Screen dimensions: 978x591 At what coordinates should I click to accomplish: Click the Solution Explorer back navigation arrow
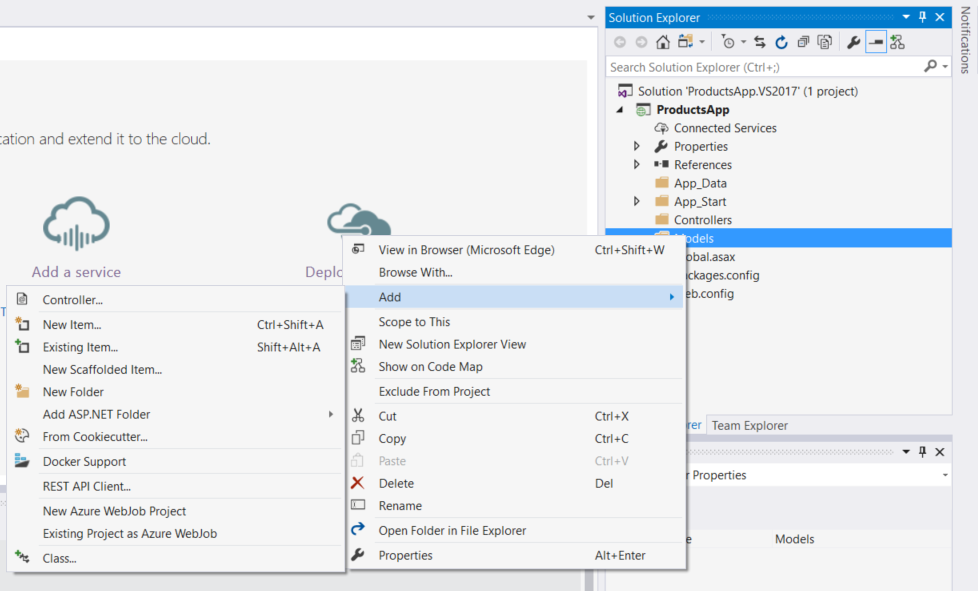pos(619,42)
